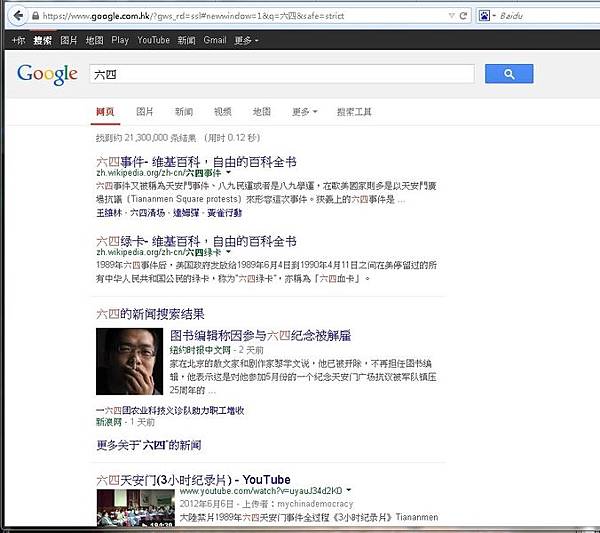Open the 六四天安门(3小时纪录片) YouTube result
The width and height of the screenshot is (600, 533).
click(193, 480)
